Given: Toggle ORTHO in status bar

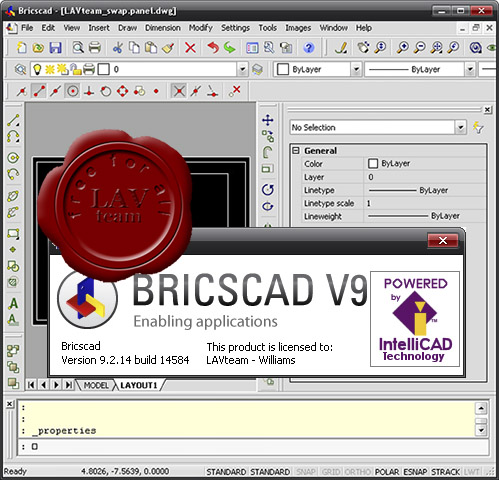Looking at the screenshot, I should [358, 472].
